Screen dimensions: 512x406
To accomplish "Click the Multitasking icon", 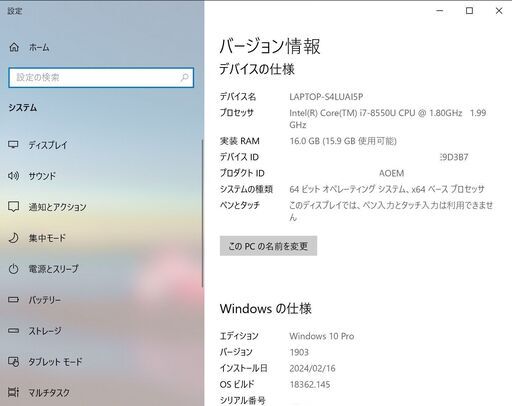I will [13, 392].
